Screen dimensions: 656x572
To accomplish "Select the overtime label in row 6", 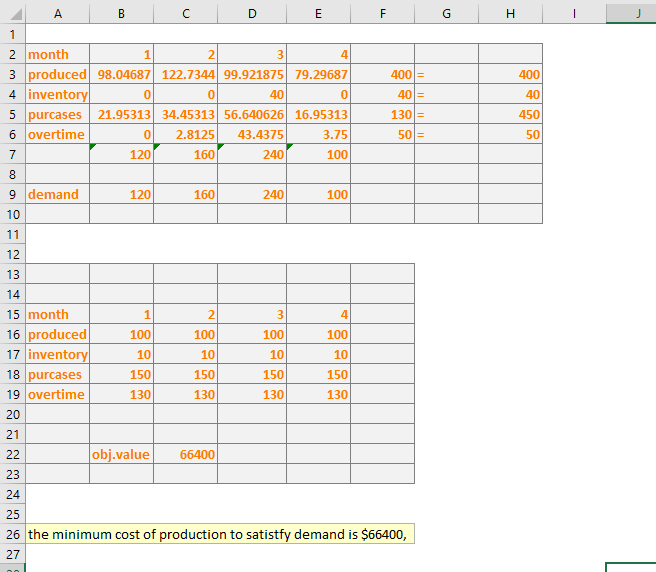I will [x=57, y=134].
